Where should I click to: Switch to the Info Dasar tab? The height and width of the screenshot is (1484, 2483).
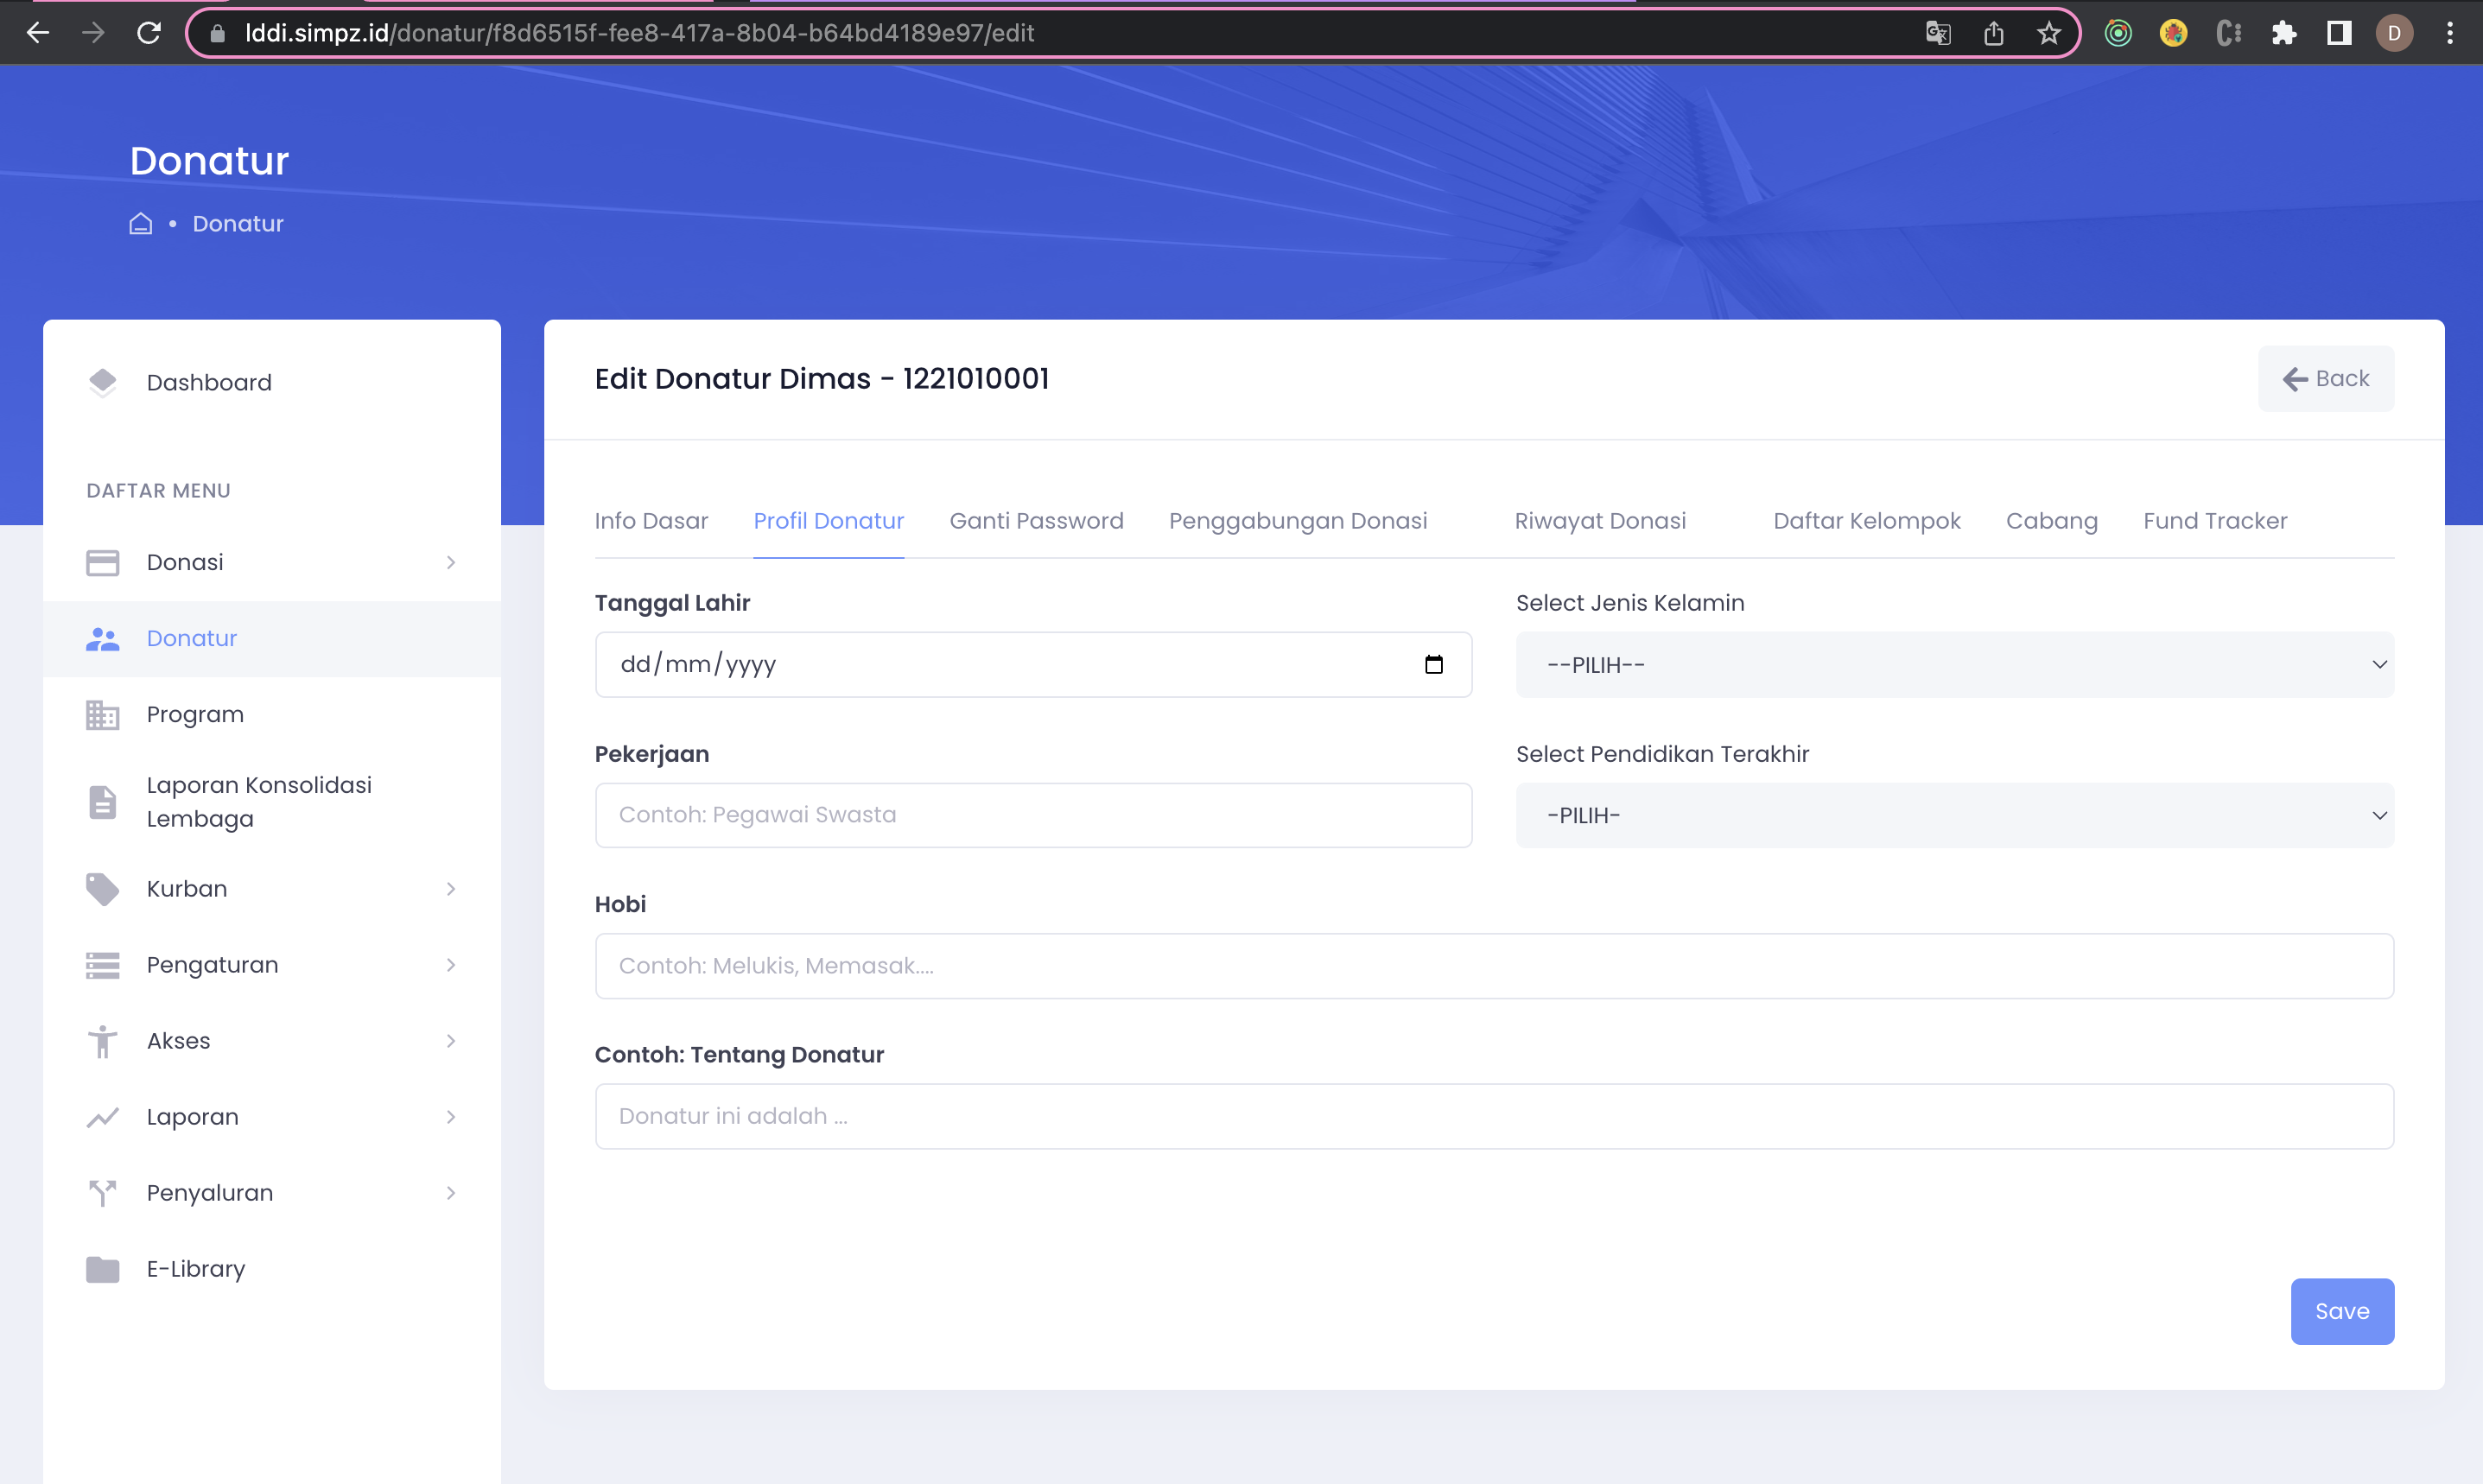tap(651, 521)
